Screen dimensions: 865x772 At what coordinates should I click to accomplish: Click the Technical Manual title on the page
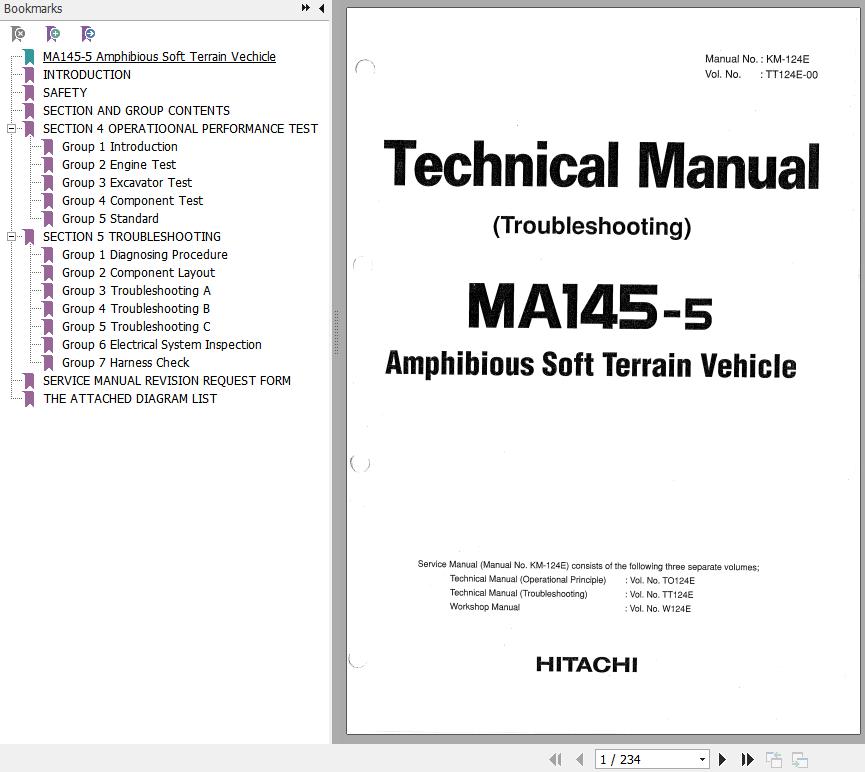(x=601, y=164)
